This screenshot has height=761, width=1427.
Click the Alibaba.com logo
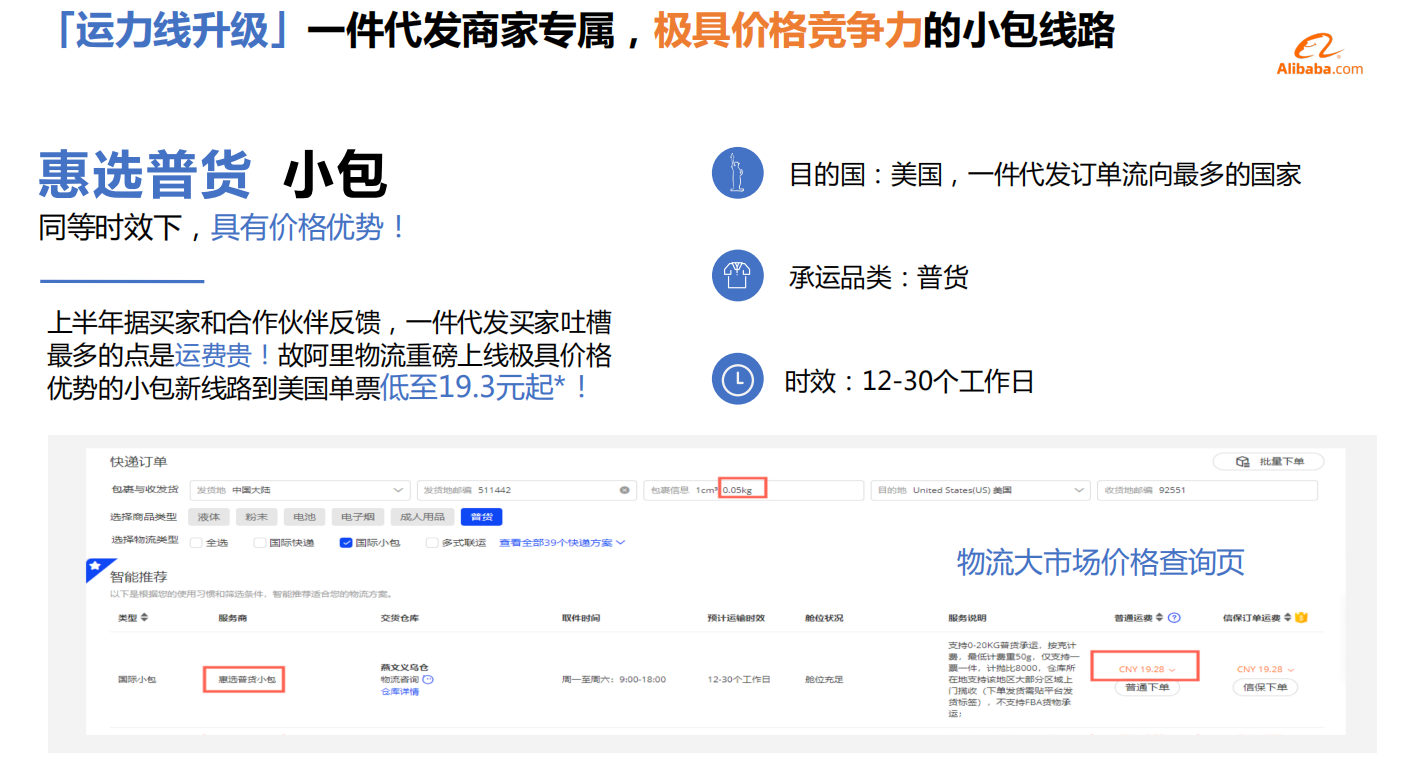1319,54
